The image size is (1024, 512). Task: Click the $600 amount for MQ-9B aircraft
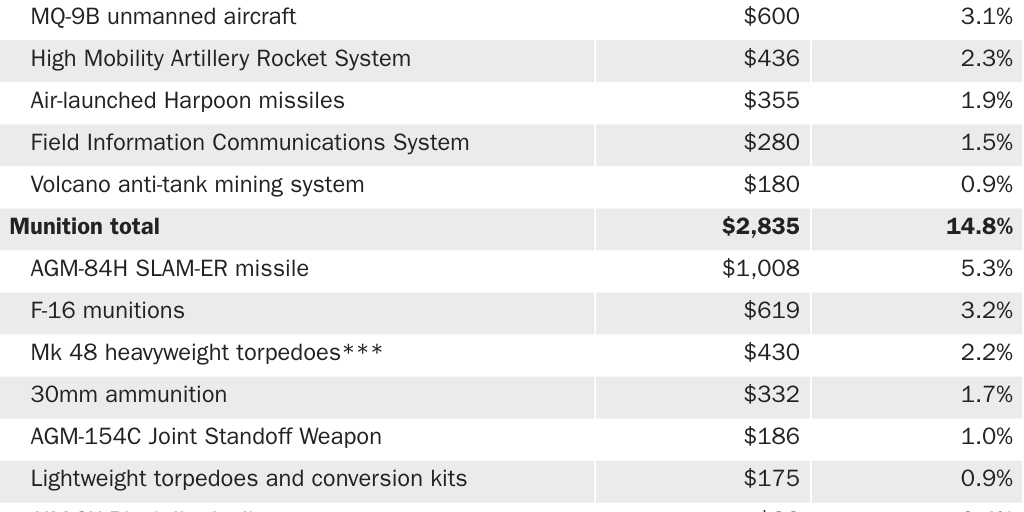[x=771, y=17]
